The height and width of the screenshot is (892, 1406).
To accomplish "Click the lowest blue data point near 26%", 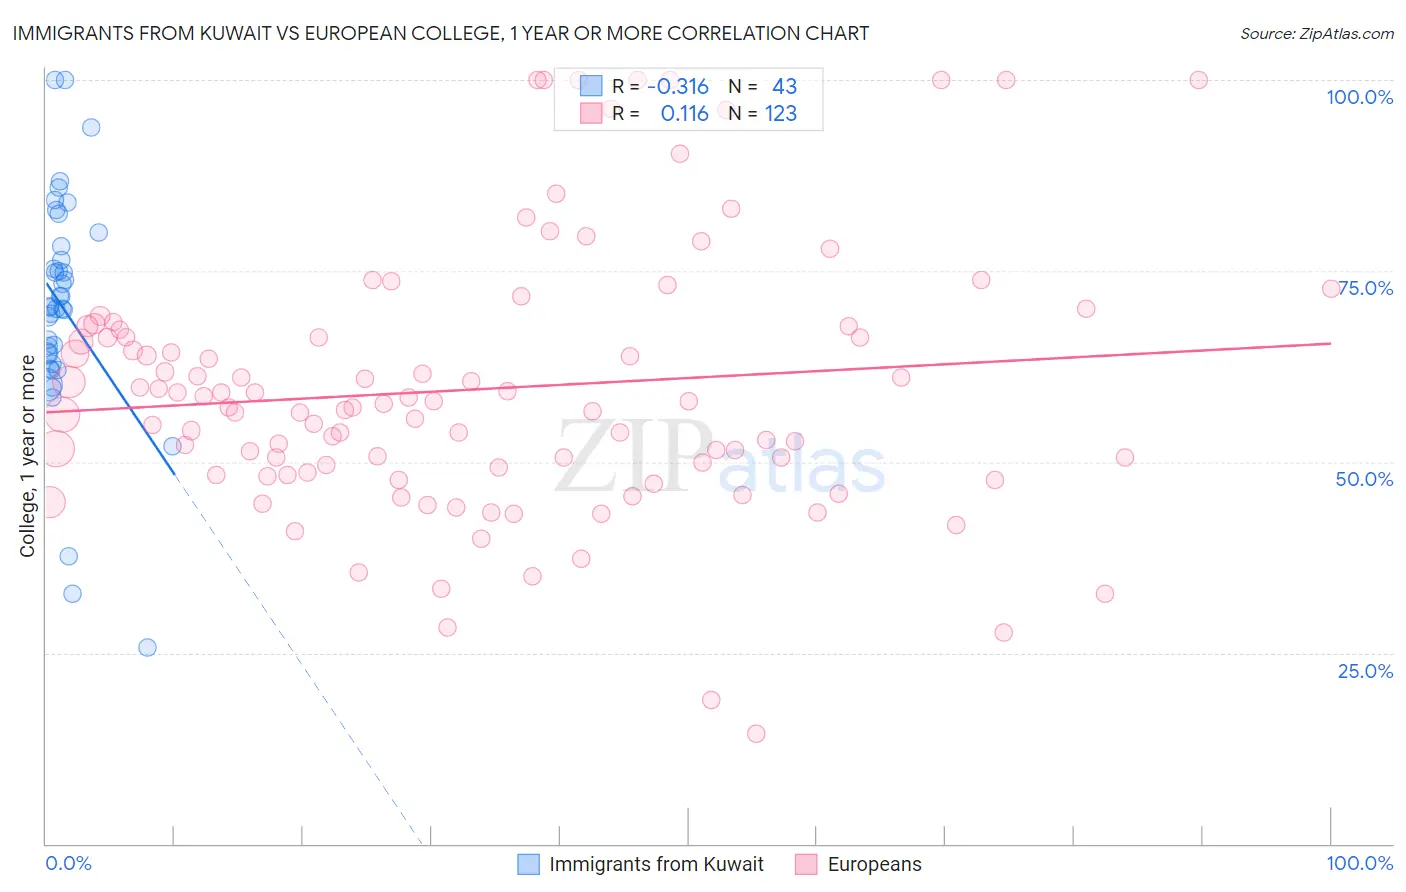I will pos(147,647).
